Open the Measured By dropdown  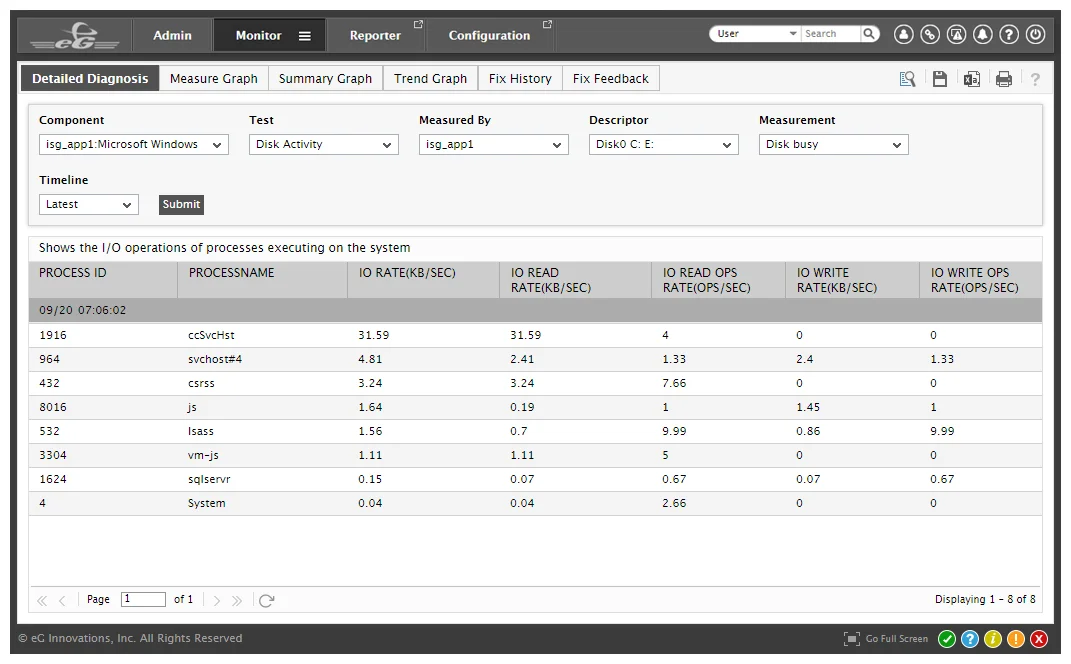click(x=494, y=145)
